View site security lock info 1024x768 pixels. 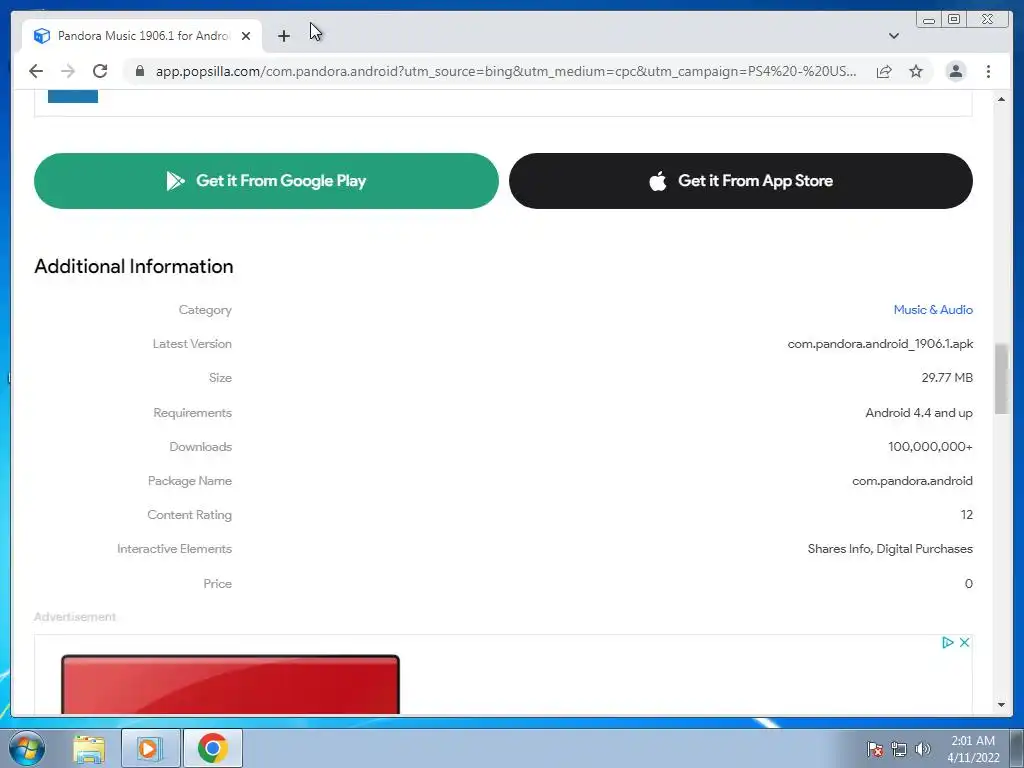click(x=140, y=71)
